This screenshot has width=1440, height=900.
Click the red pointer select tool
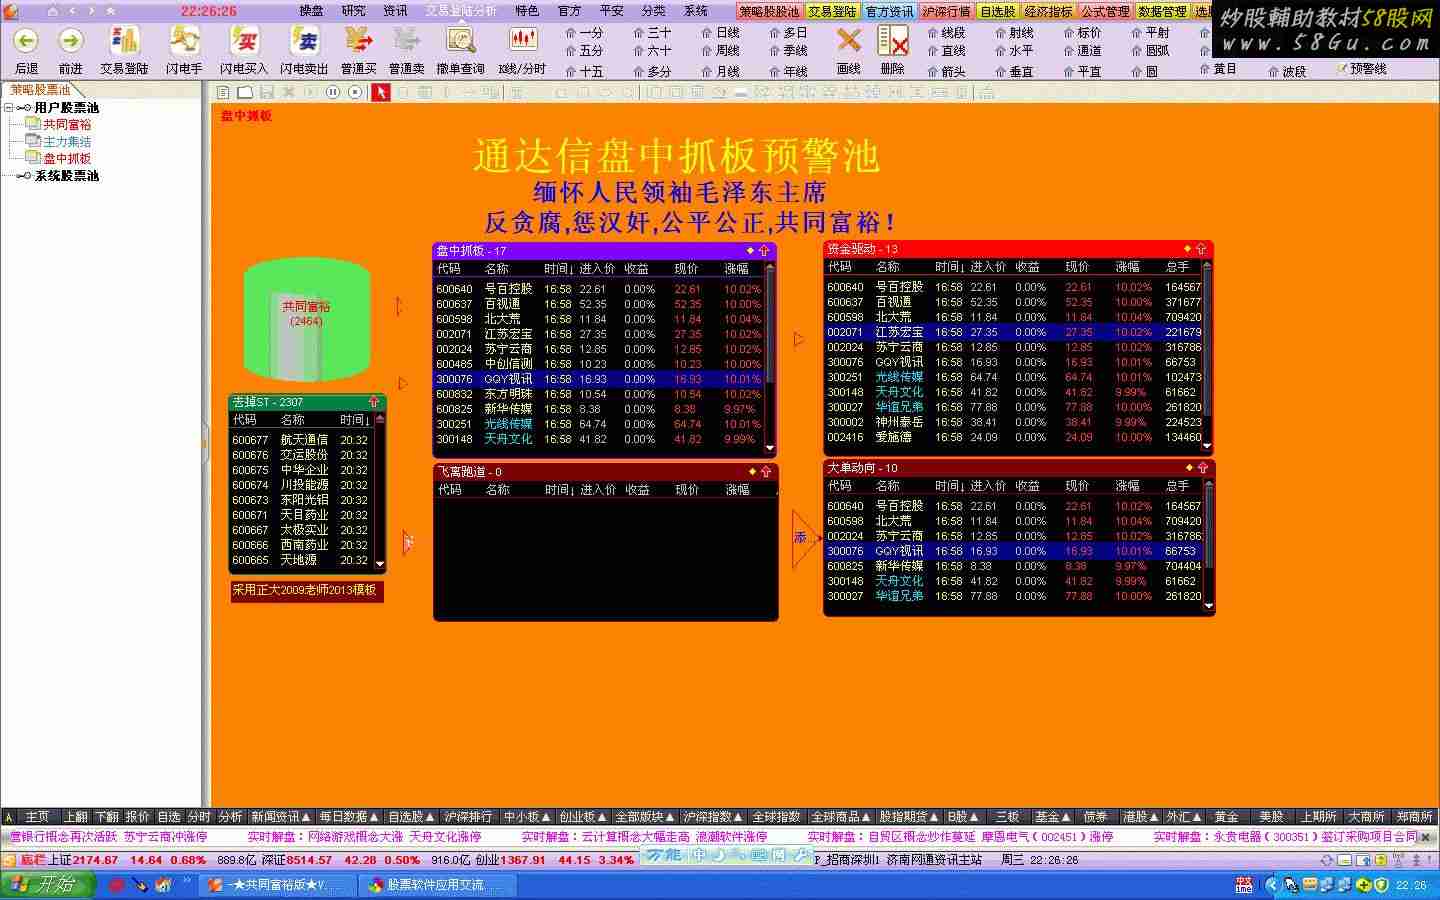pos(380,92)
